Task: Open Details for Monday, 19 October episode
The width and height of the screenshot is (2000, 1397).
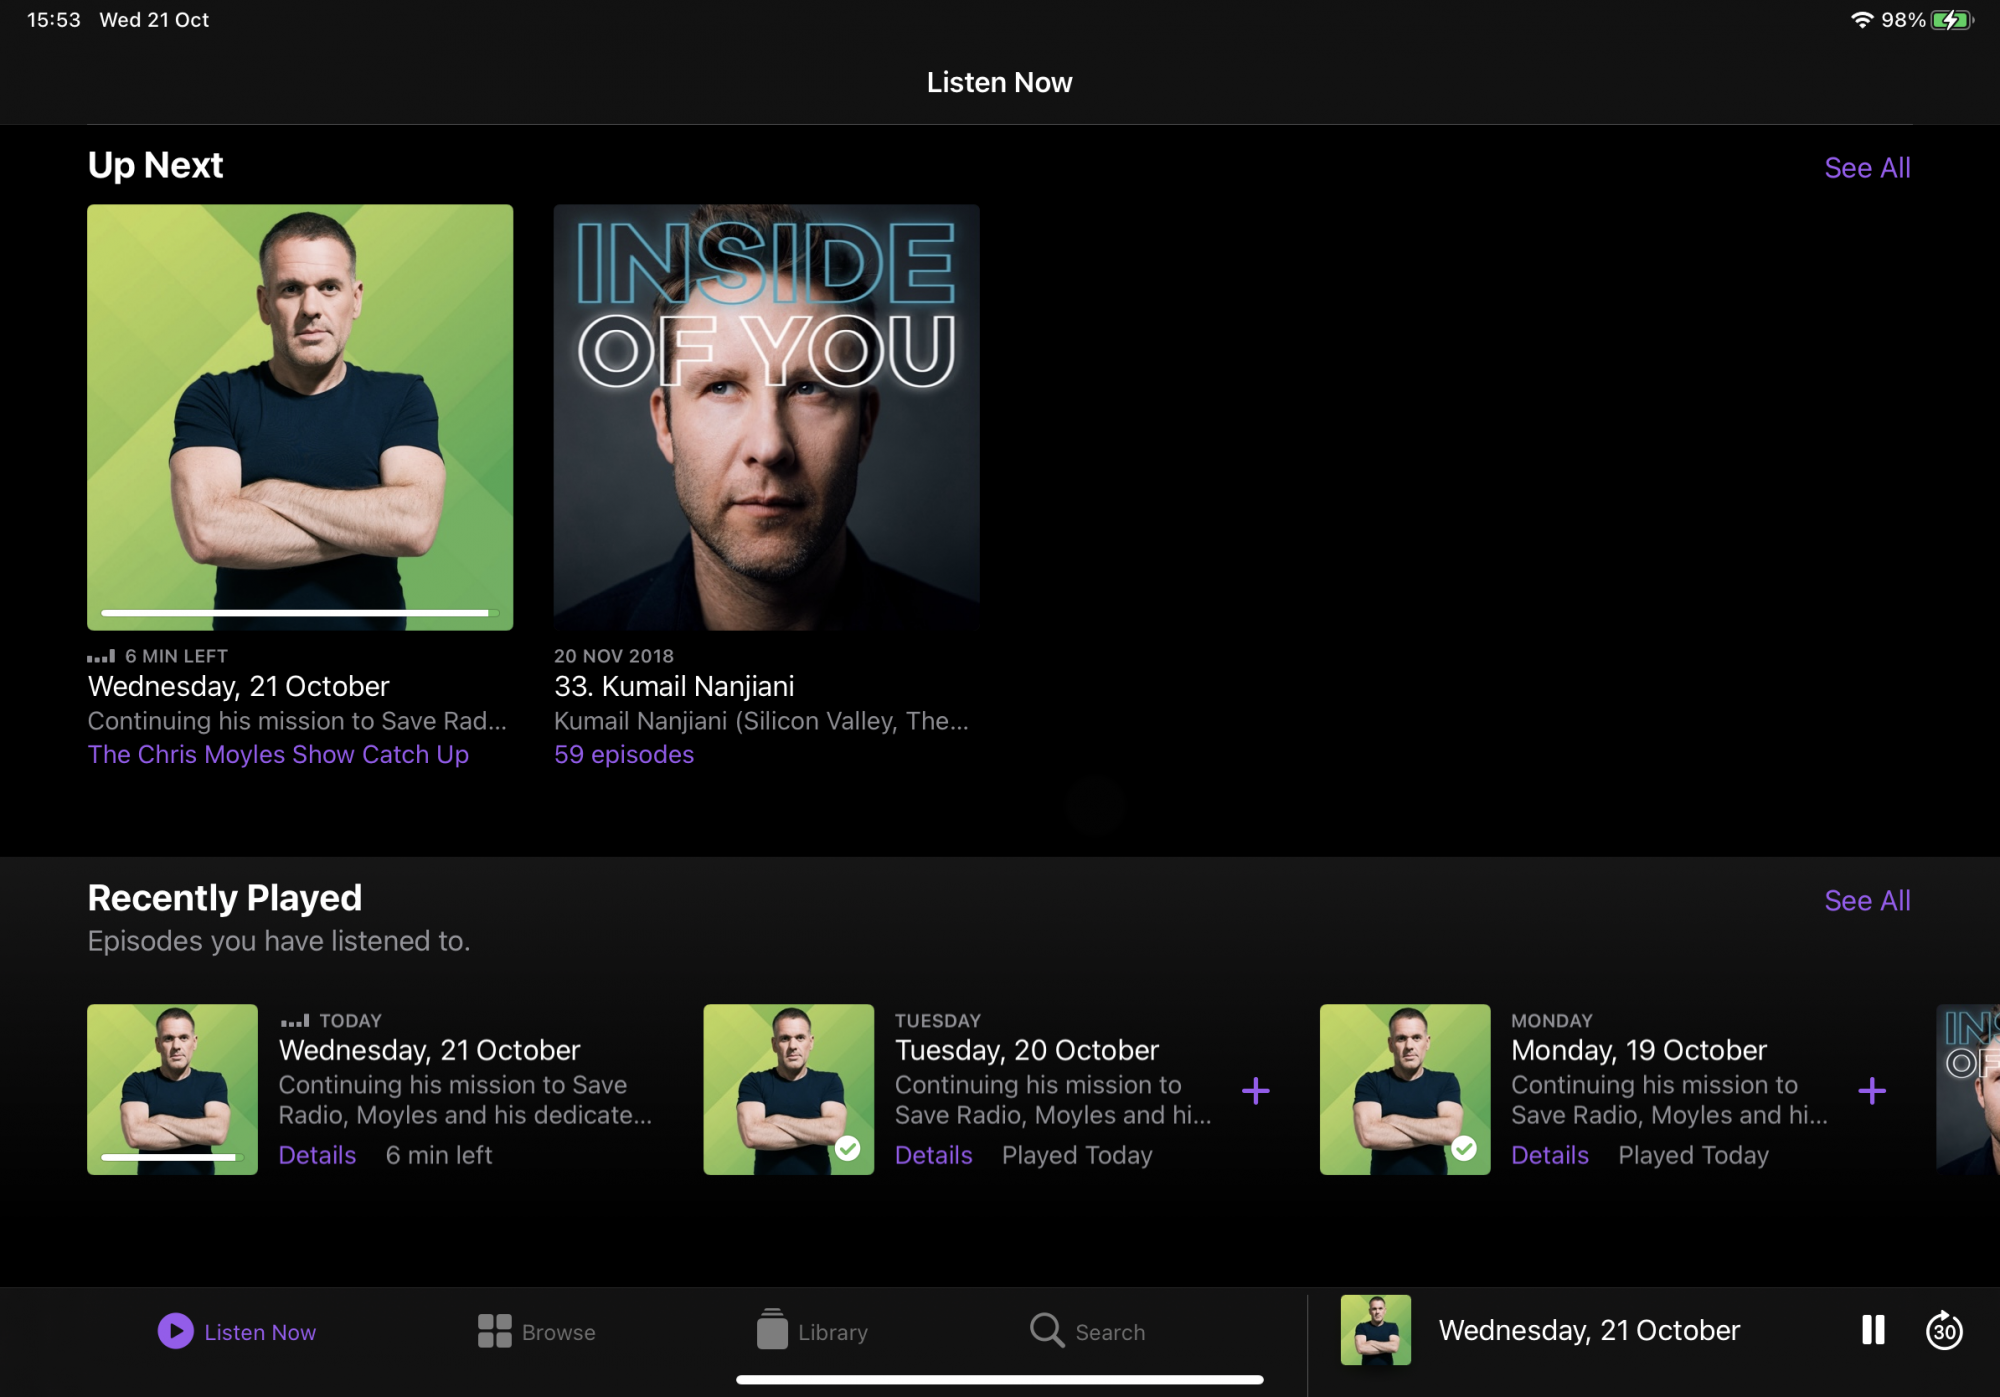Action: point(1549,1155)
